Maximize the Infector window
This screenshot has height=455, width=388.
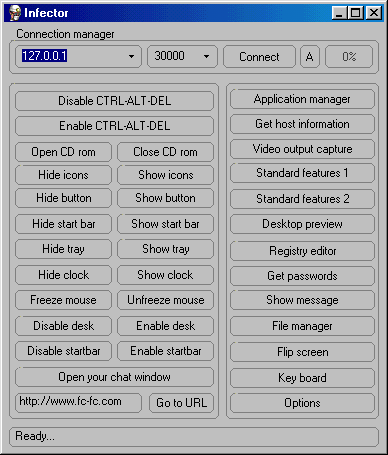tap(356, 13)
